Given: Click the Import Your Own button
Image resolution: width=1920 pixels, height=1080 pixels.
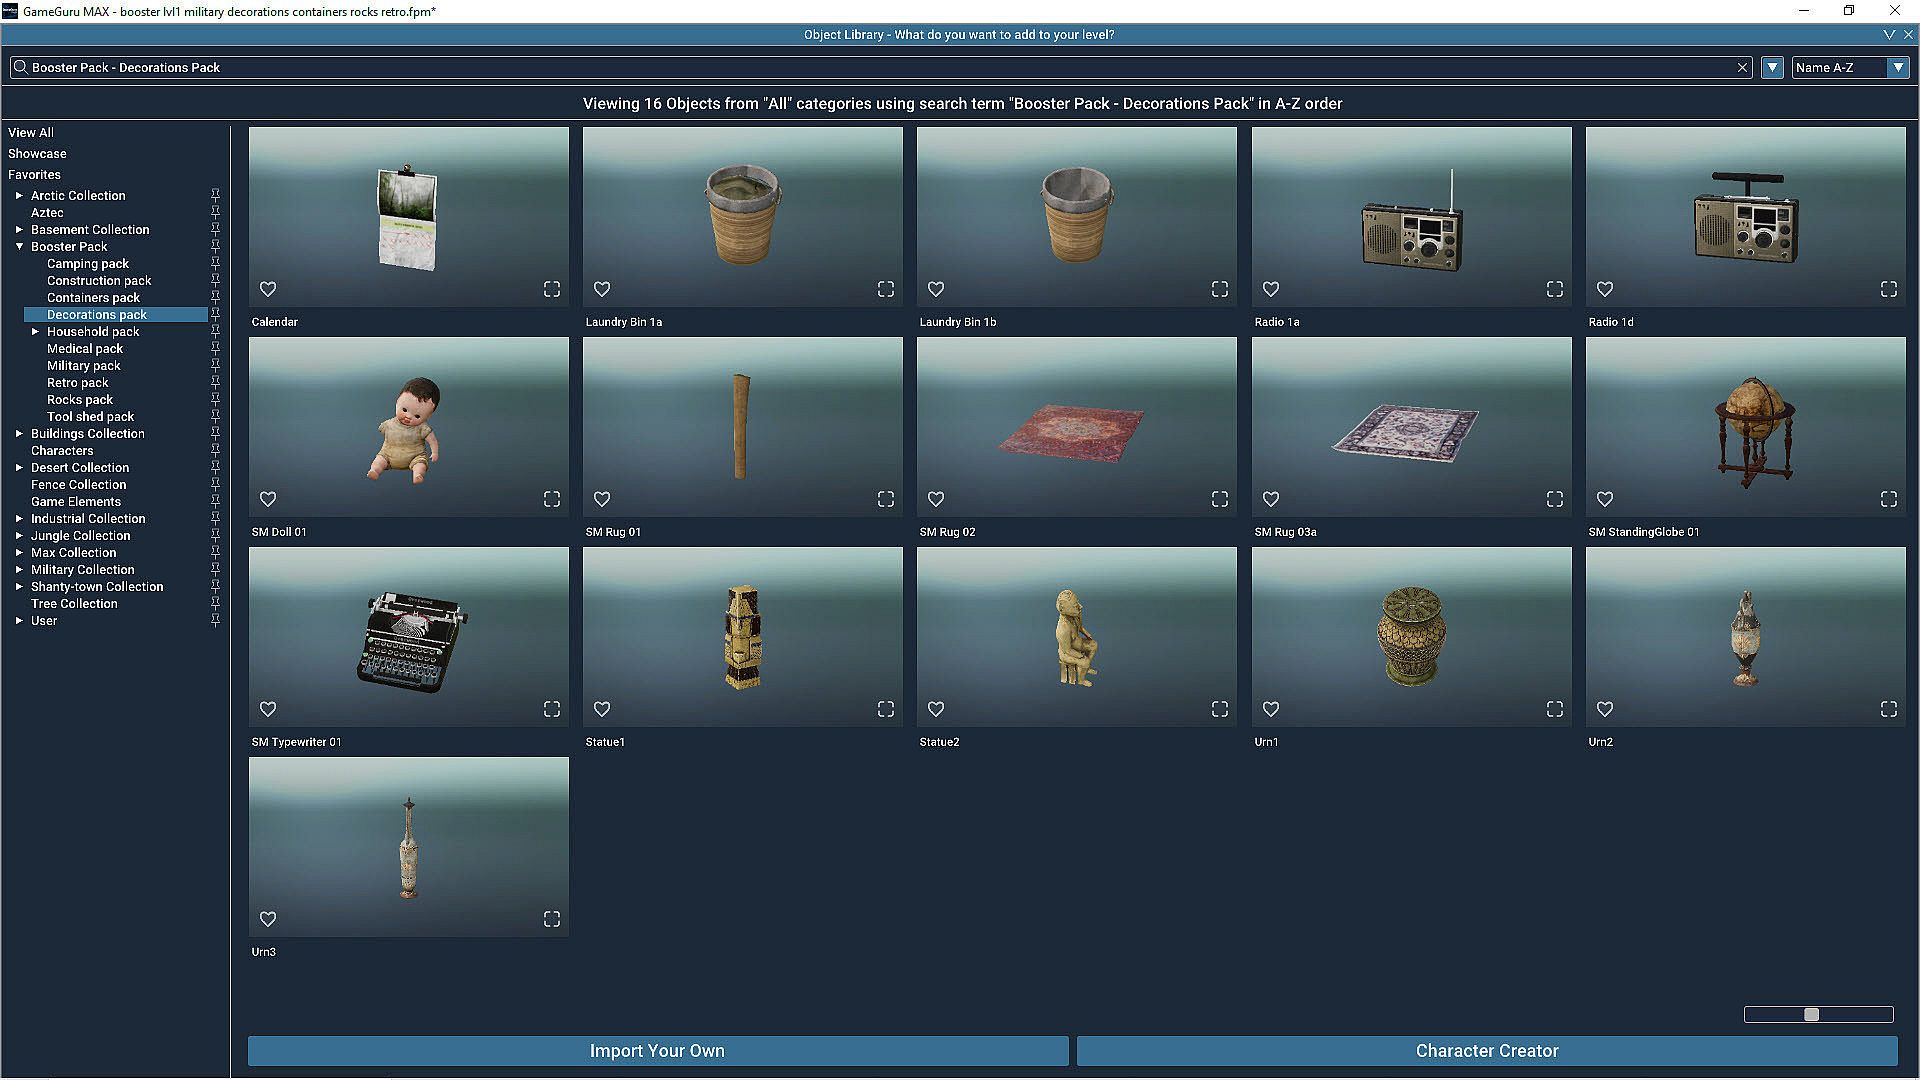Looking at the screenshot, I should point(657,1050).
